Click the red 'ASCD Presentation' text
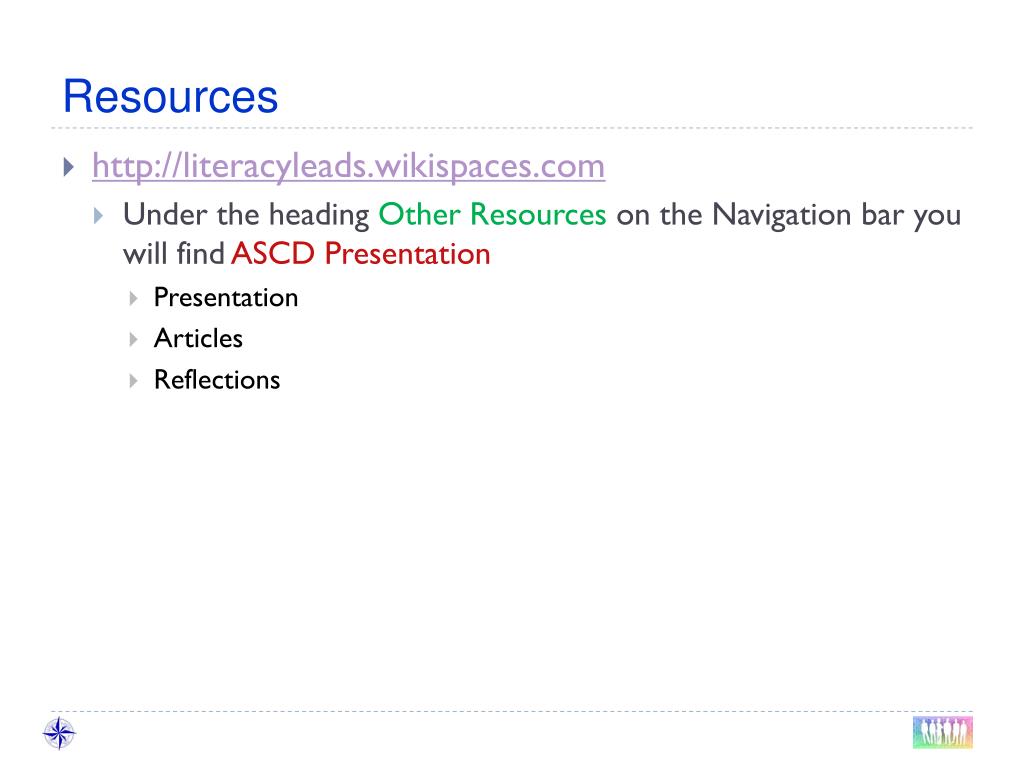Viewport: 1024px width, 768px height. coord(360,254)
